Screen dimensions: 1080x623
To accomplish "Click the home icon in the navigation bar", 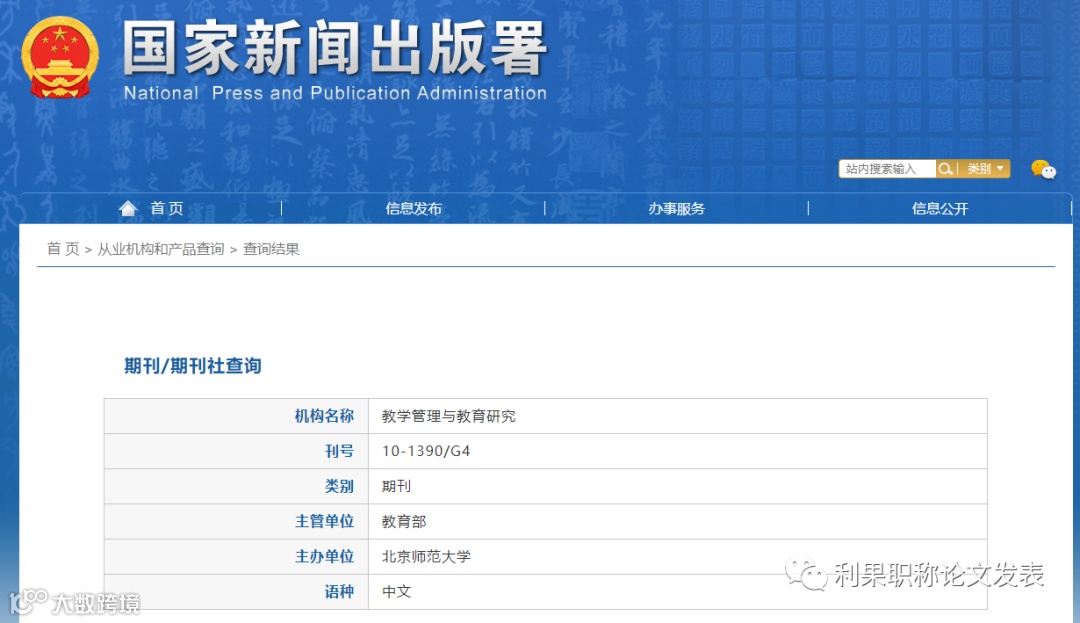I will click(128, 208).
